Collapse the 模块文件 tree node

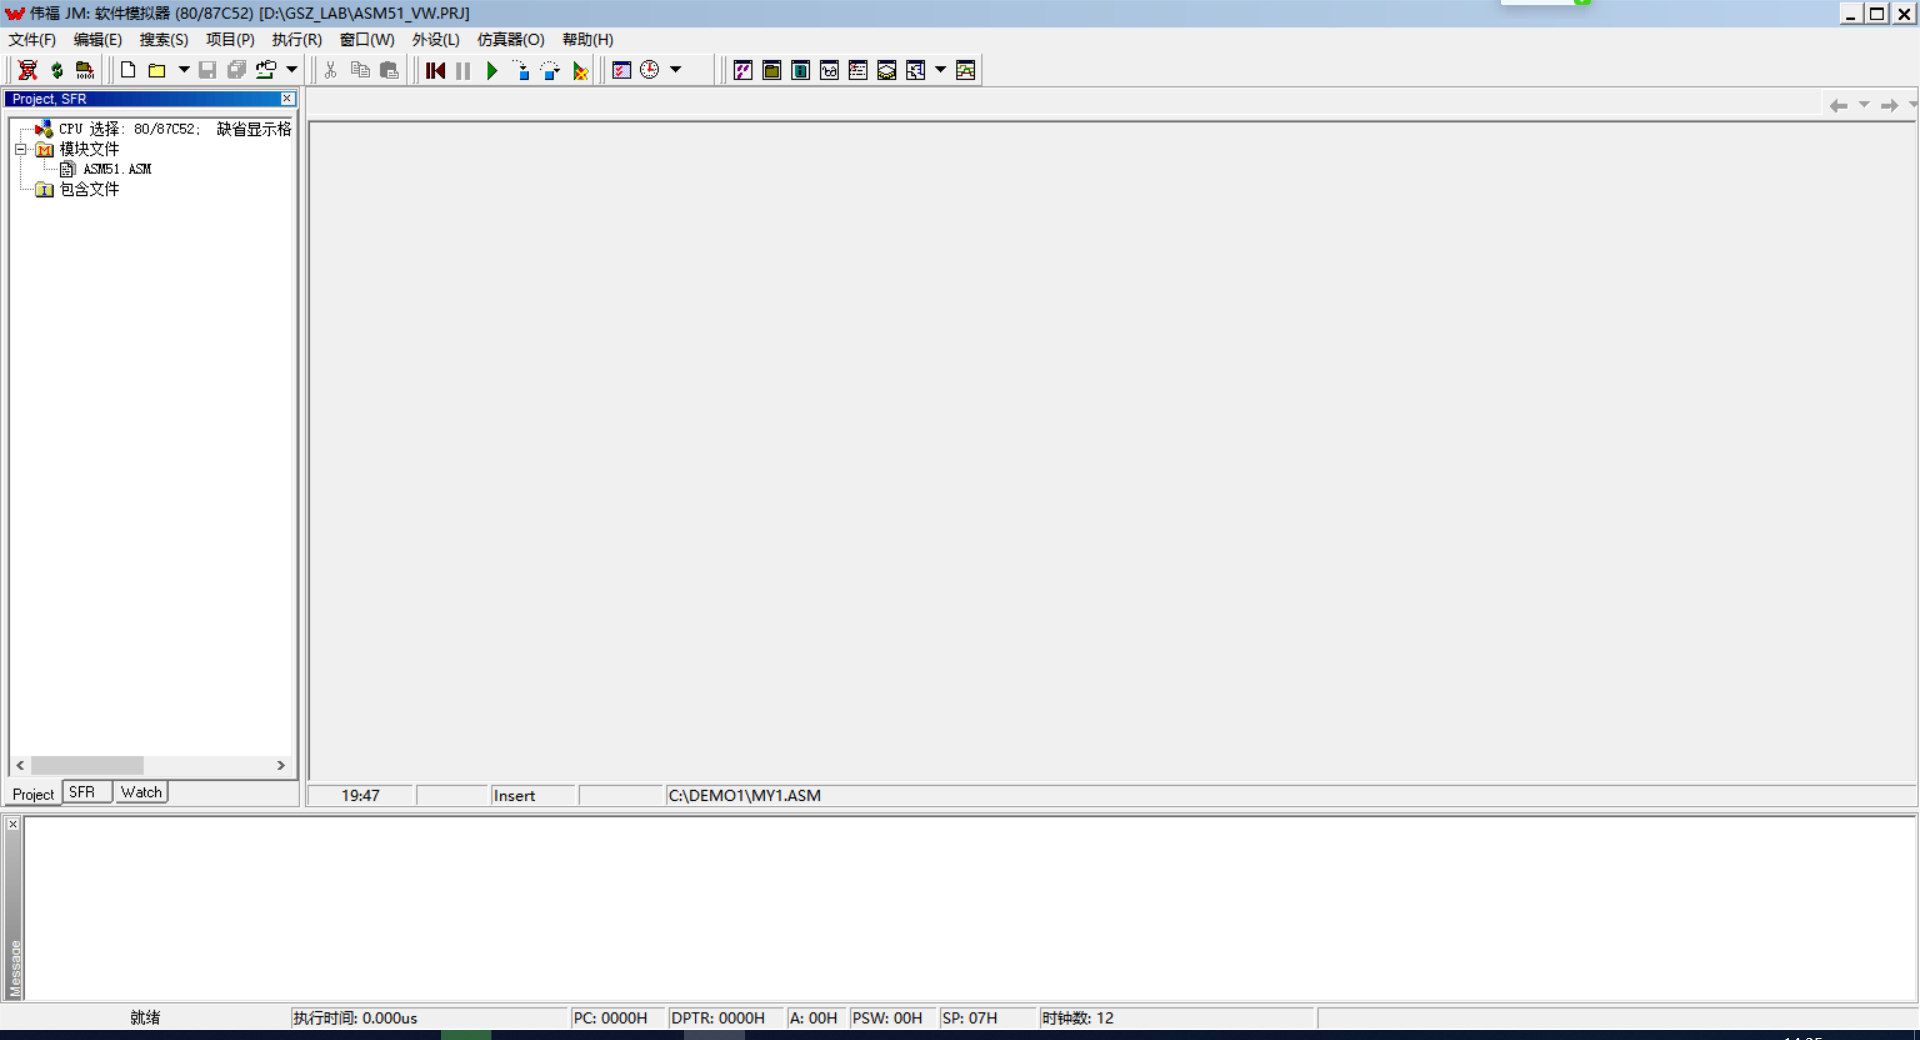tap(20, 149)
